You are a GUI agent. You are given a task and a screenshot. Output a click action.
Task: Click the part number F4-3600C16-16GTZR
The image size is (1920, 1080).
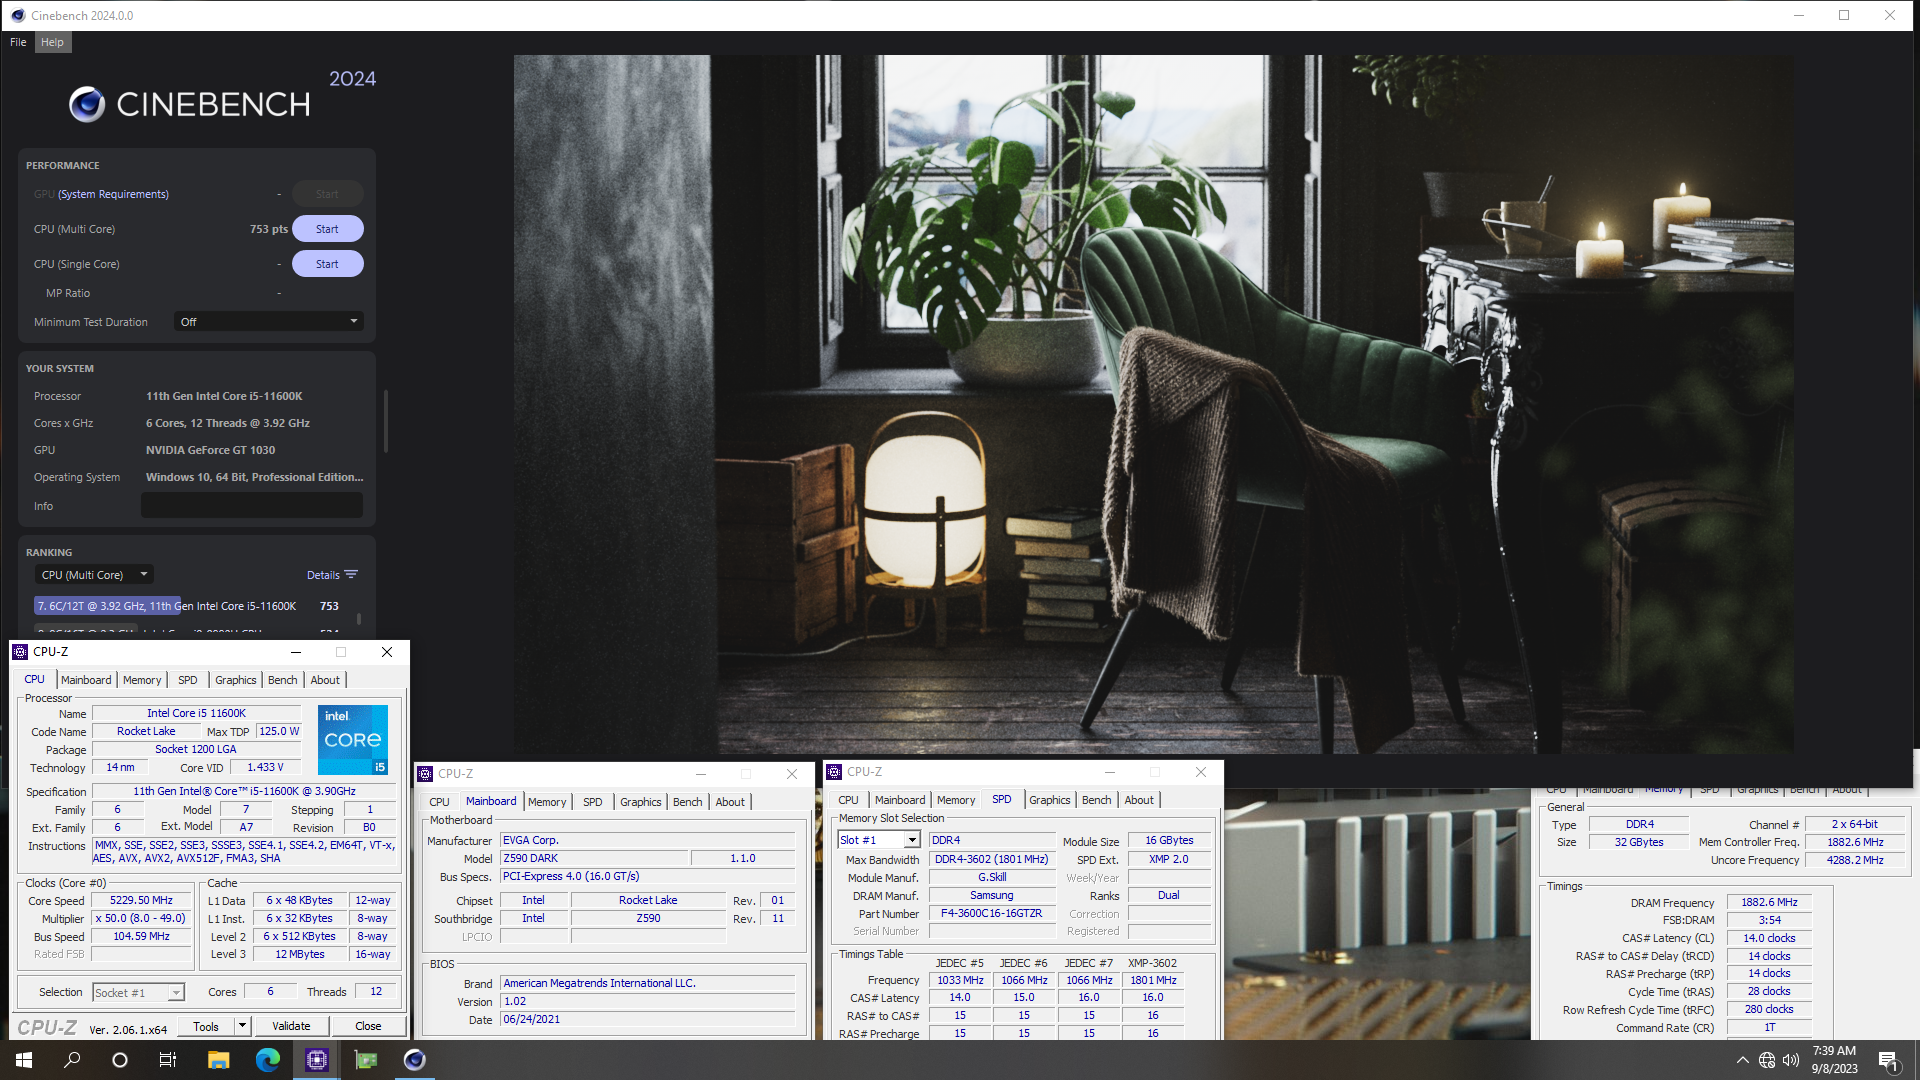coord(991,913)
